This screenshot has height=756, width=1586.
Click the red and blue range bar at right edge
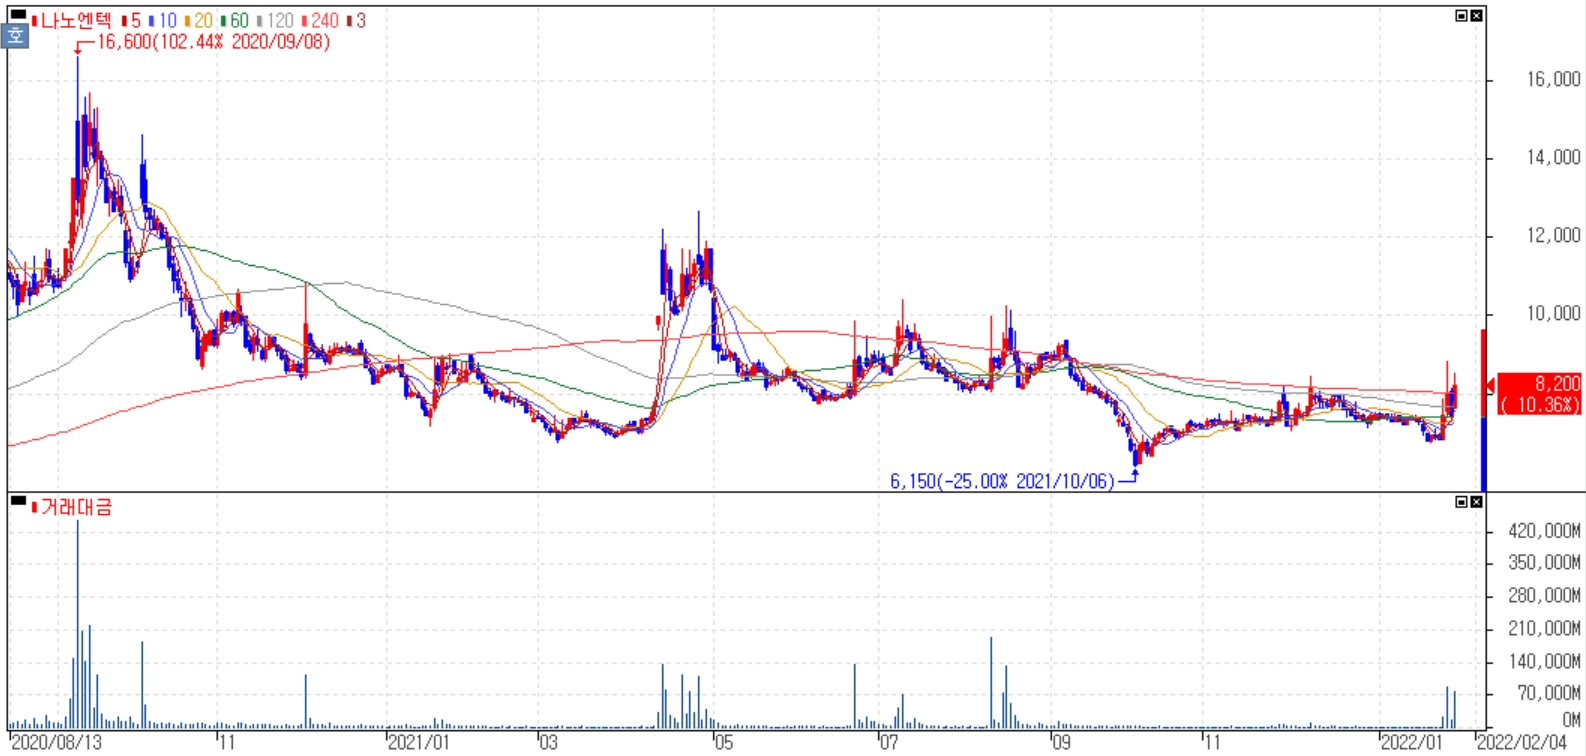point(1484,410)
